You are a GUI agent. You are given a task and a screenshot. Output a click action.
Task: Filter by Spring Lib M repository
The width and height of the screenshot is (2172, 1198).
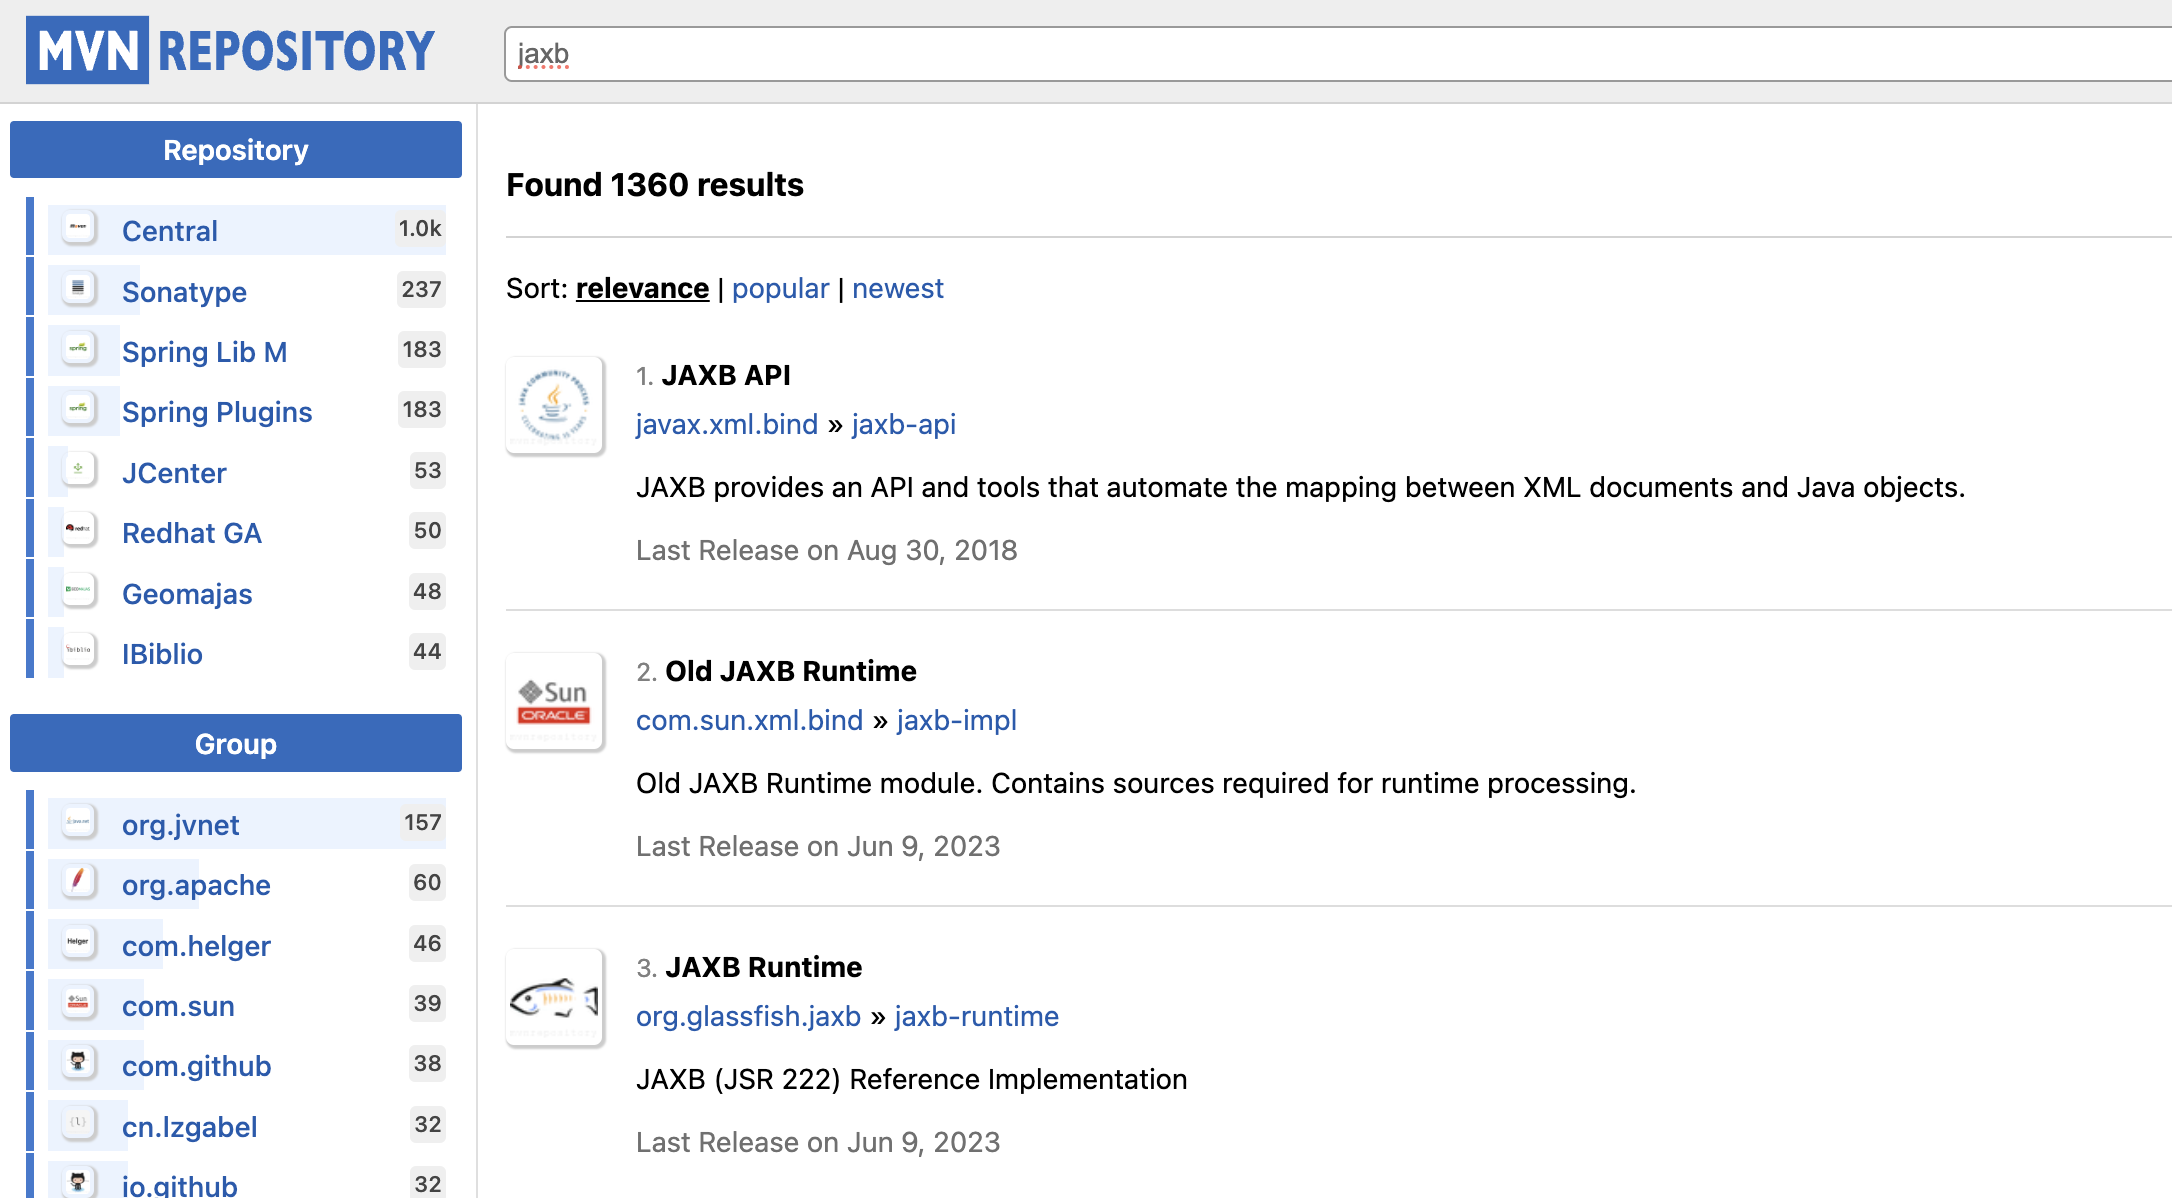pos(205,352)
